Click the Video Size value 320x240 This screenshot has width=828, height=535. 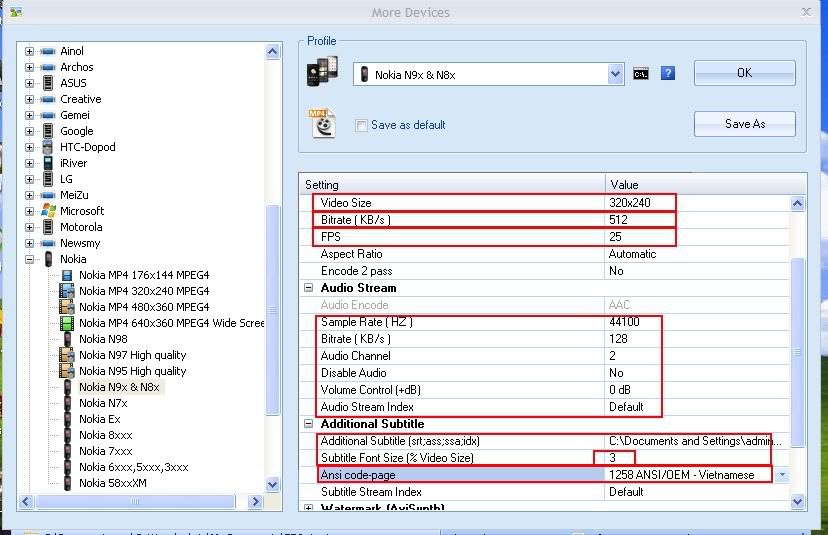click(x=630, y=203)
